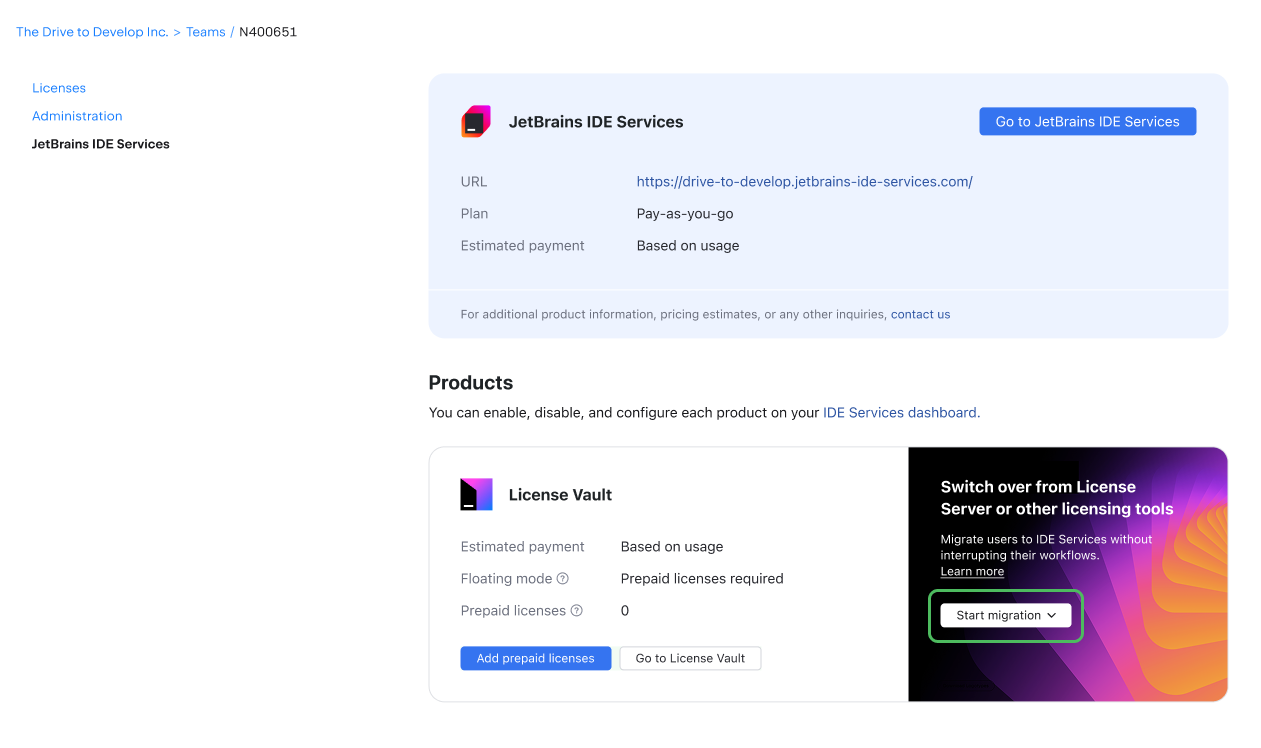
Task: Click the Learn more link in banner
Action: click(x=972, y=571)
